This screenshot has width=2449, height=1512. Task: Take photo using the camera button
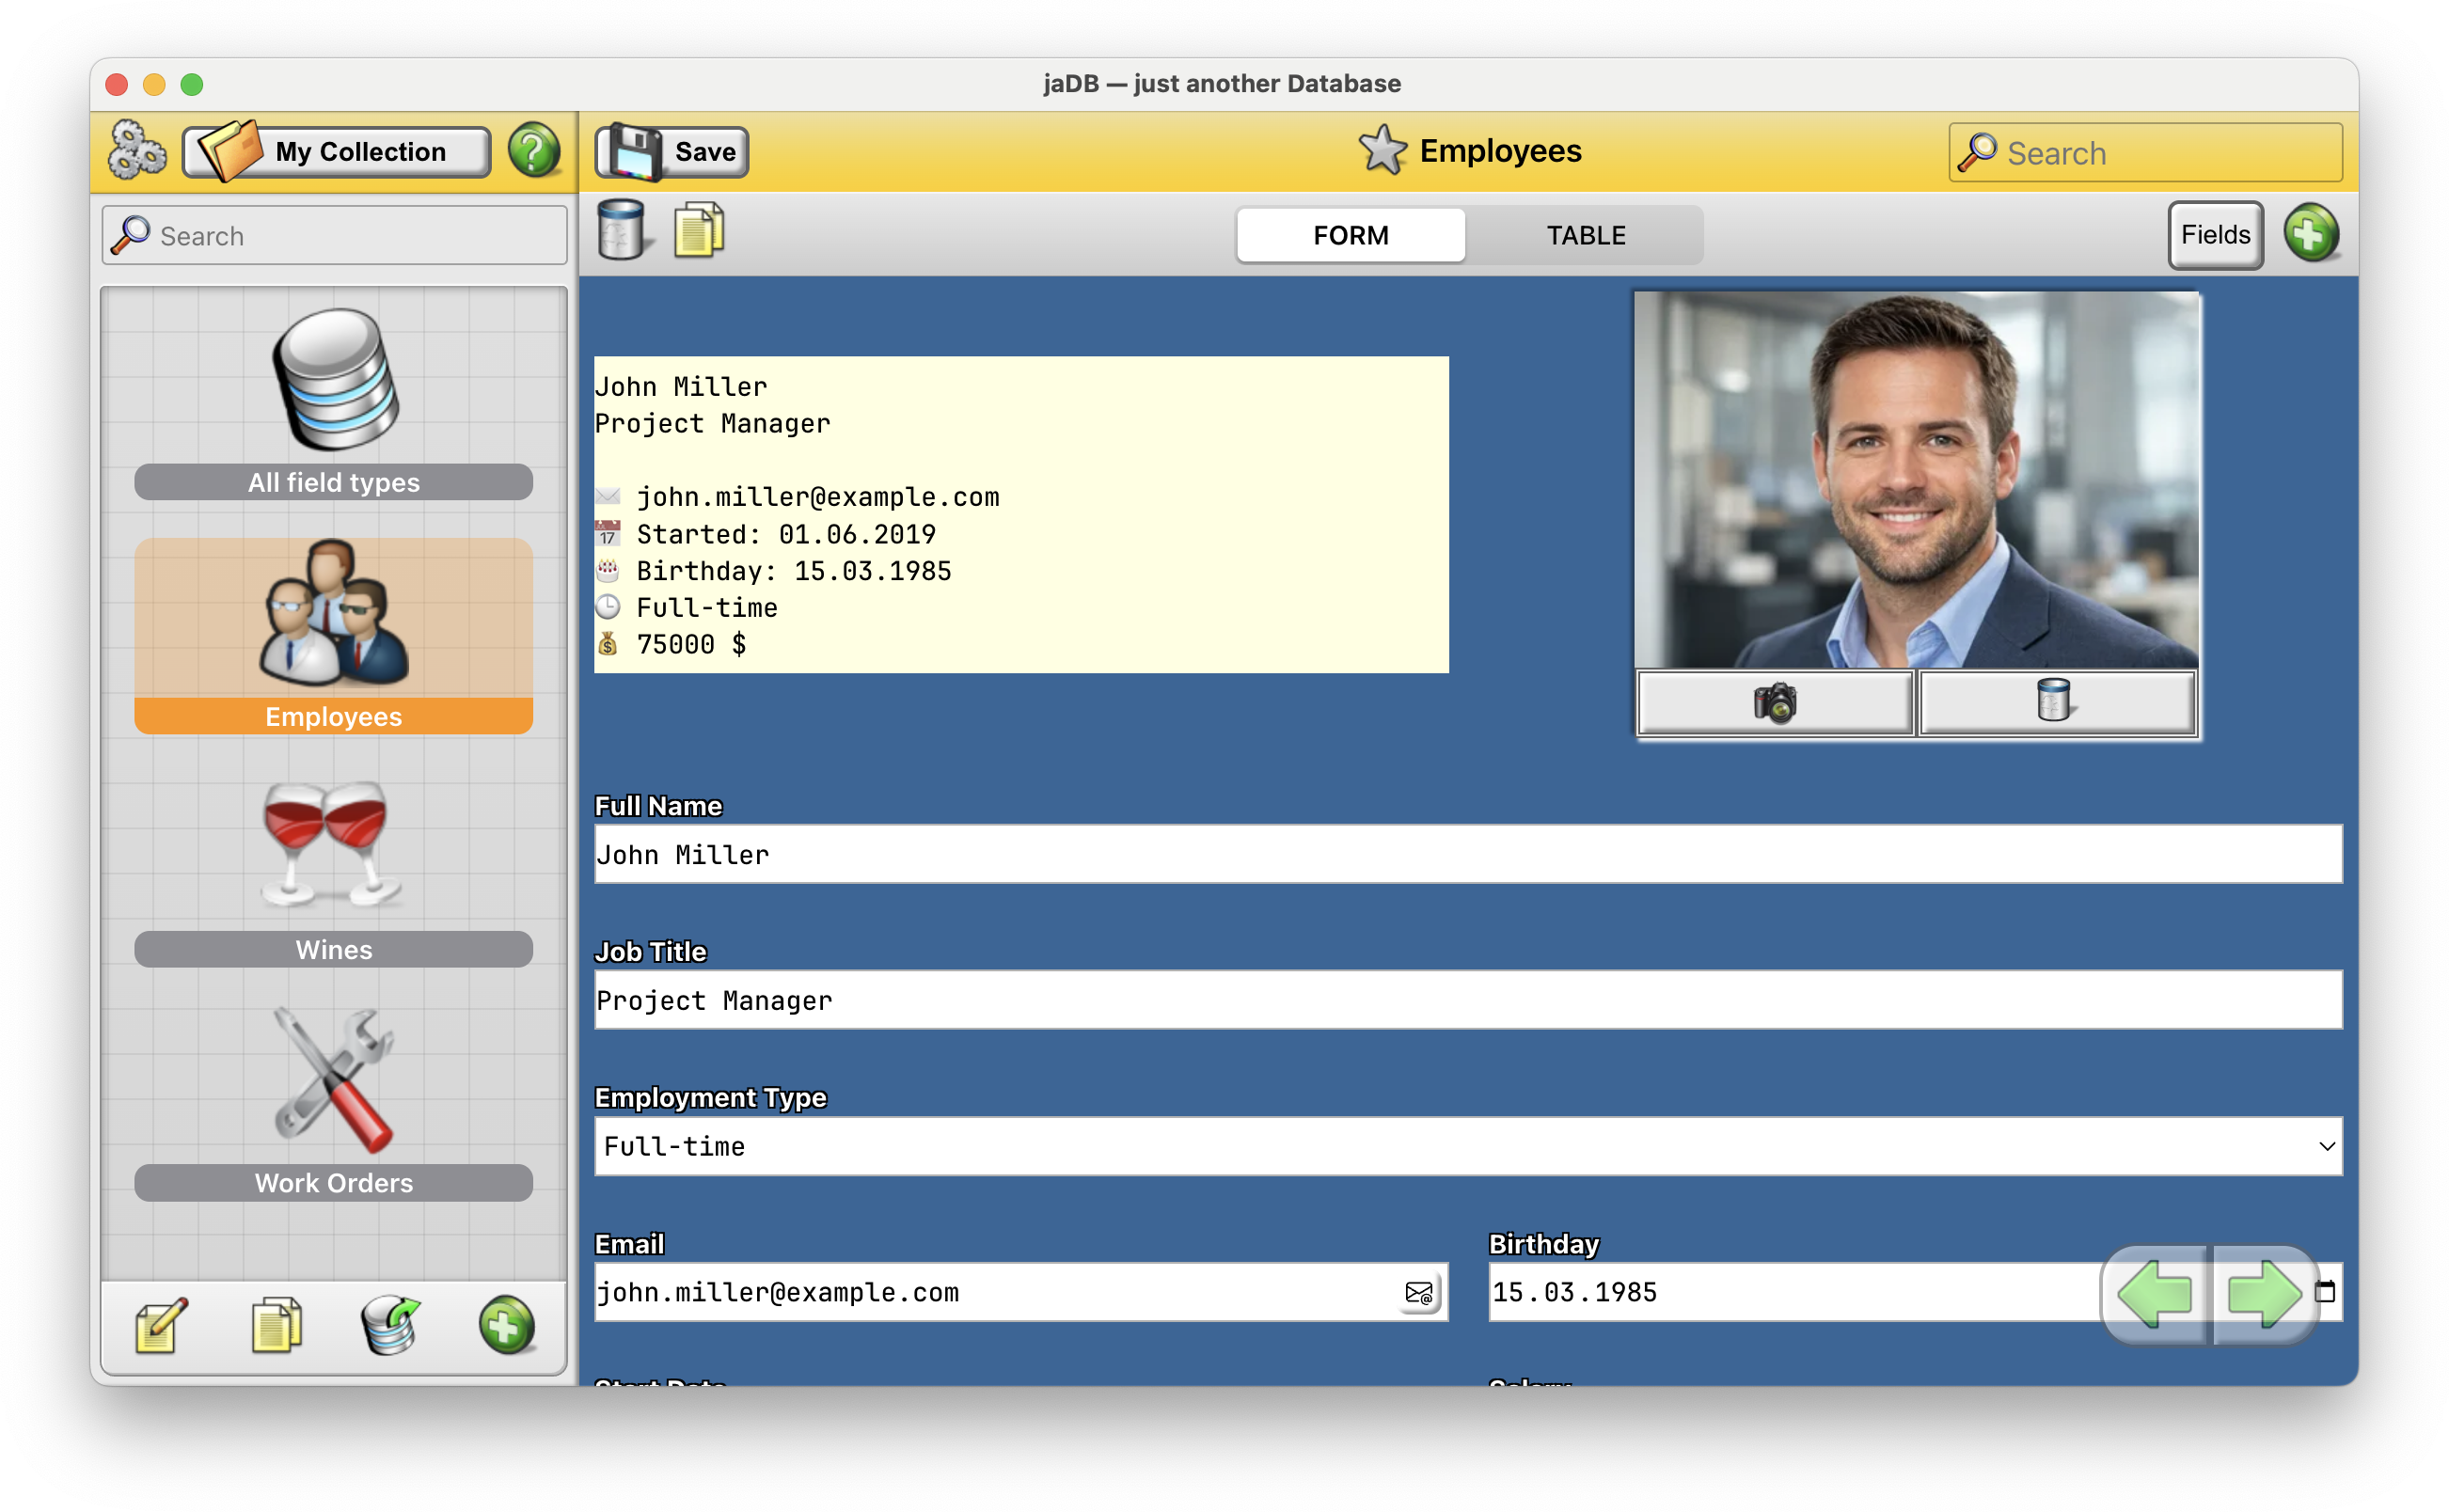pyautogui.click(x=1775, y=702)
